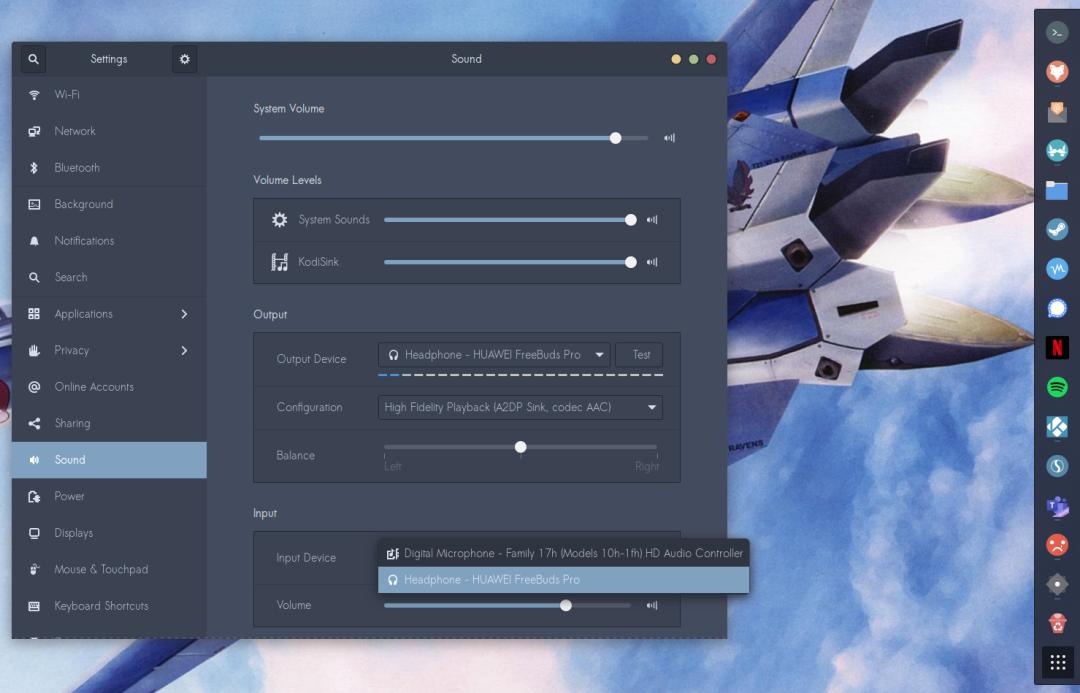Open the Terminal from the dock
Screen dimensions: 1080x693
pos(1057,32)
